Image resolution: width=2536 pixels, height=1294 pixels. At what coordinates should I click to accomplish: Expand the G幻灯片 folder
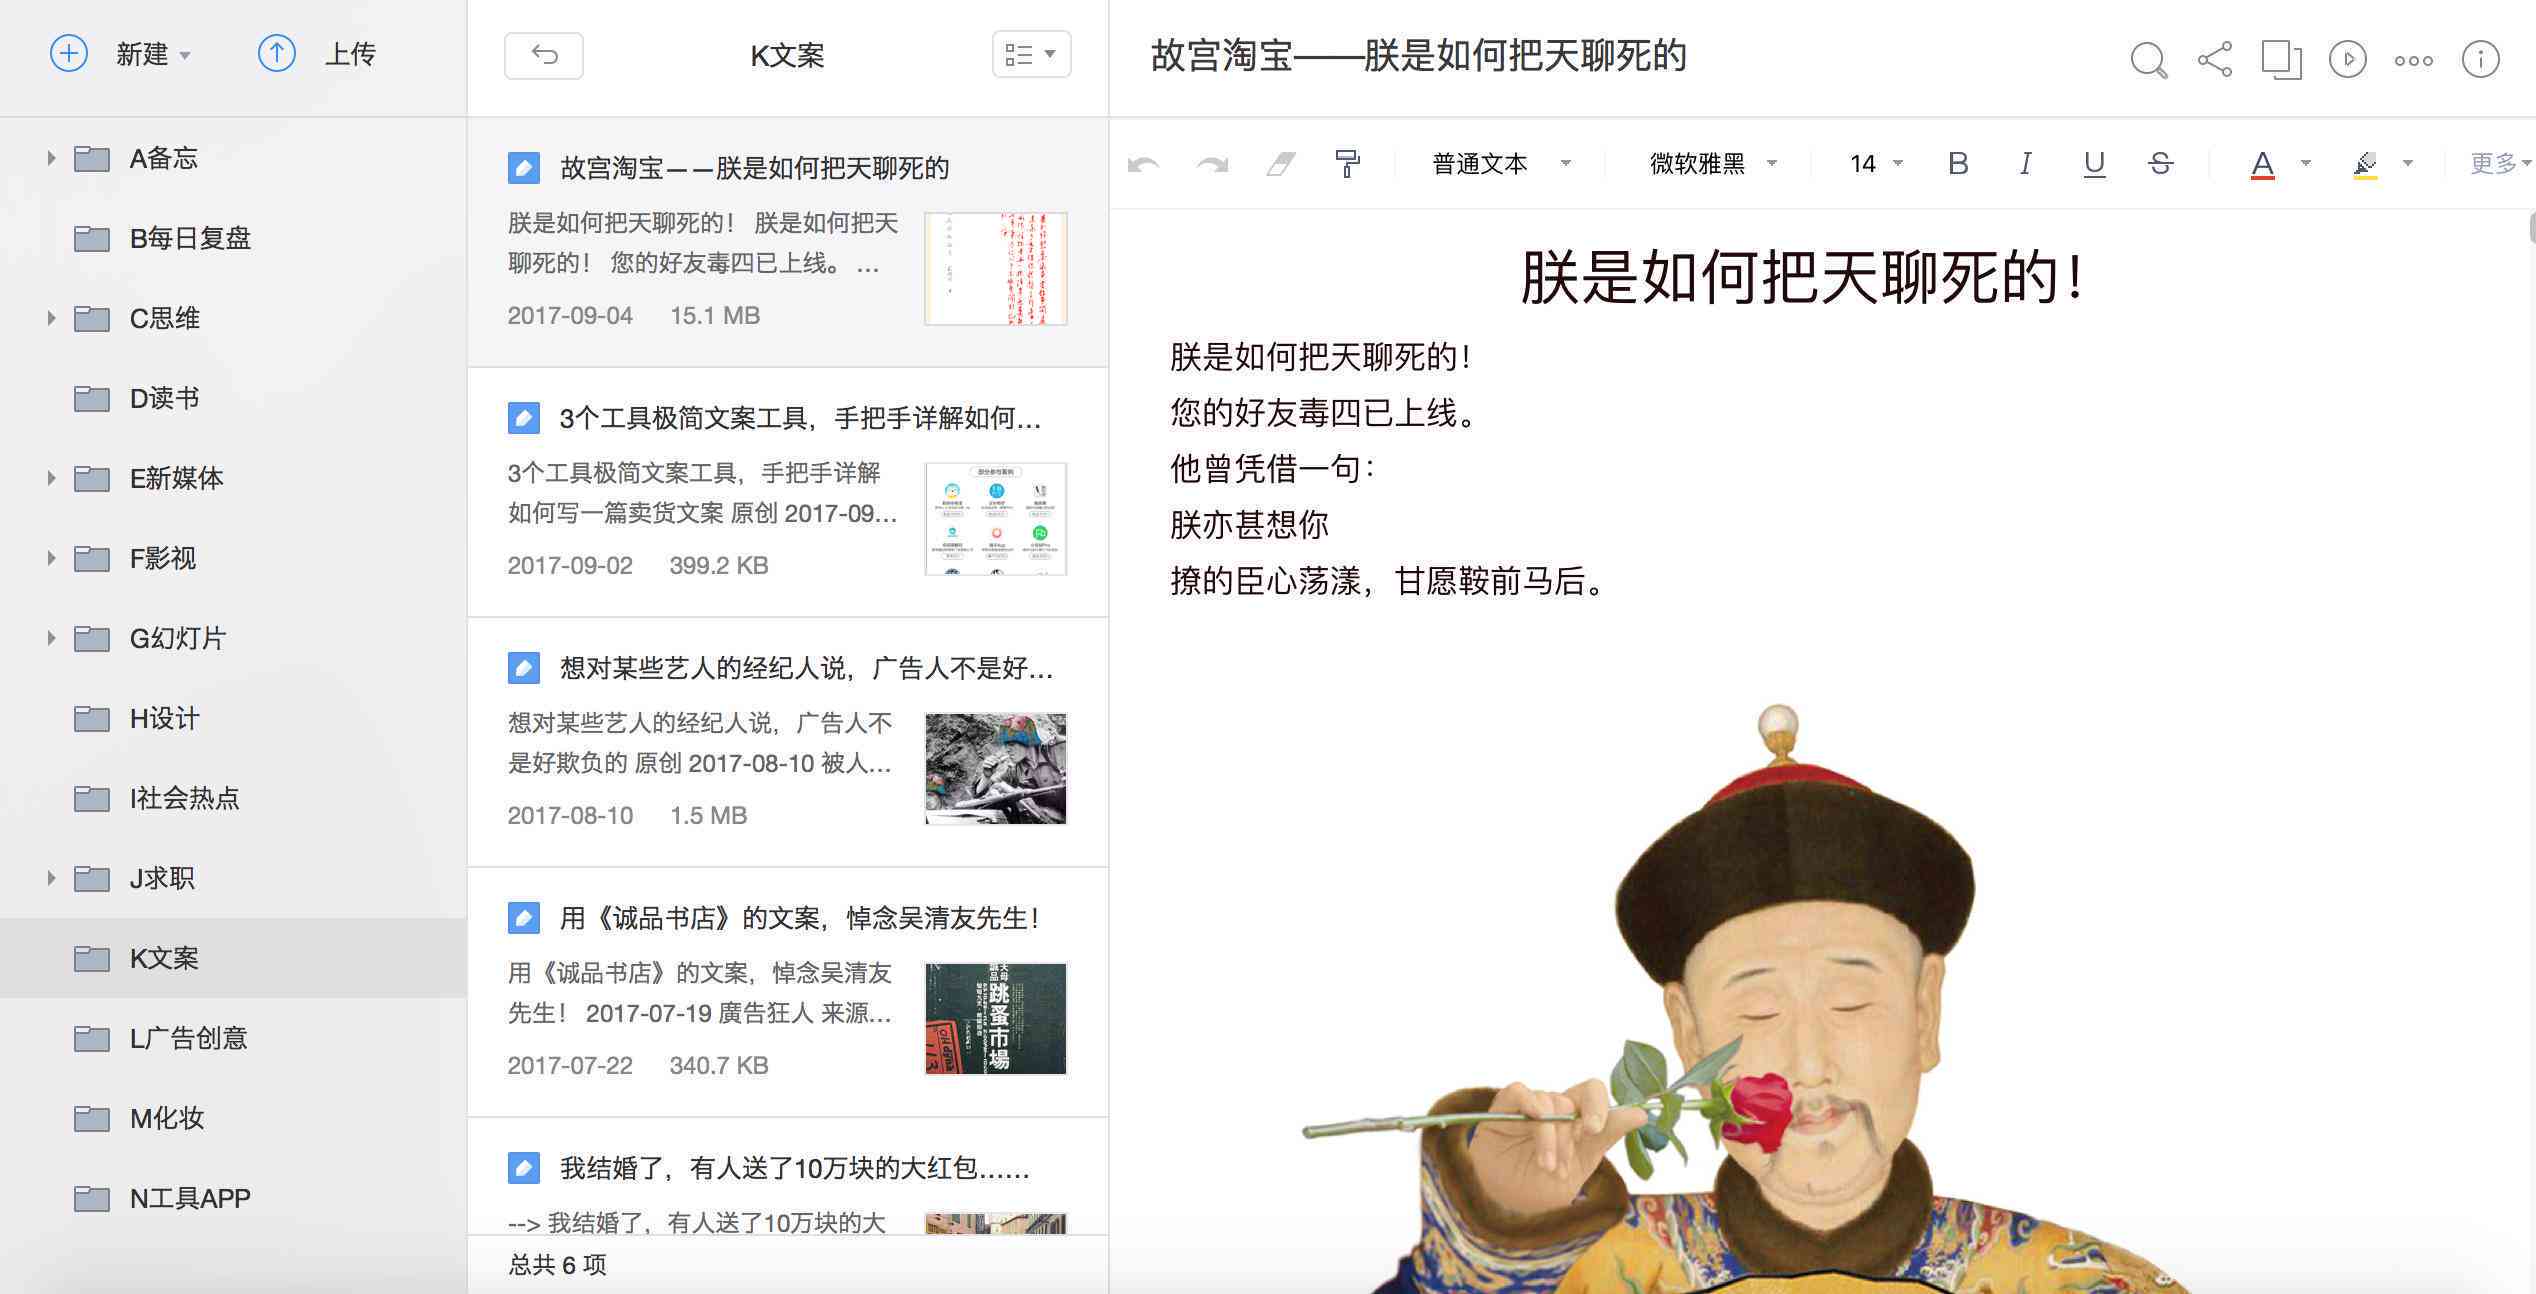pyautogui.click(x=51, y=638)
